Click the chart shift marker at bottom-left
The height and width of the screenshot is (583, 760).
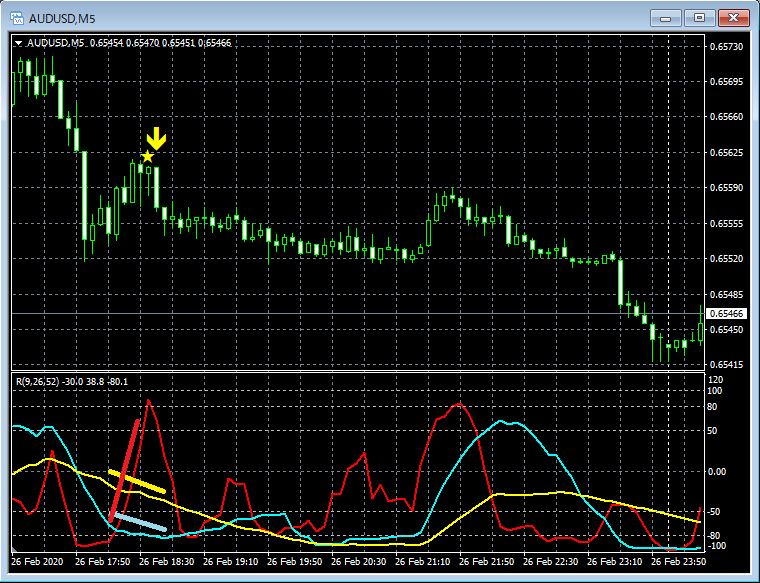(x=14, y=549)
